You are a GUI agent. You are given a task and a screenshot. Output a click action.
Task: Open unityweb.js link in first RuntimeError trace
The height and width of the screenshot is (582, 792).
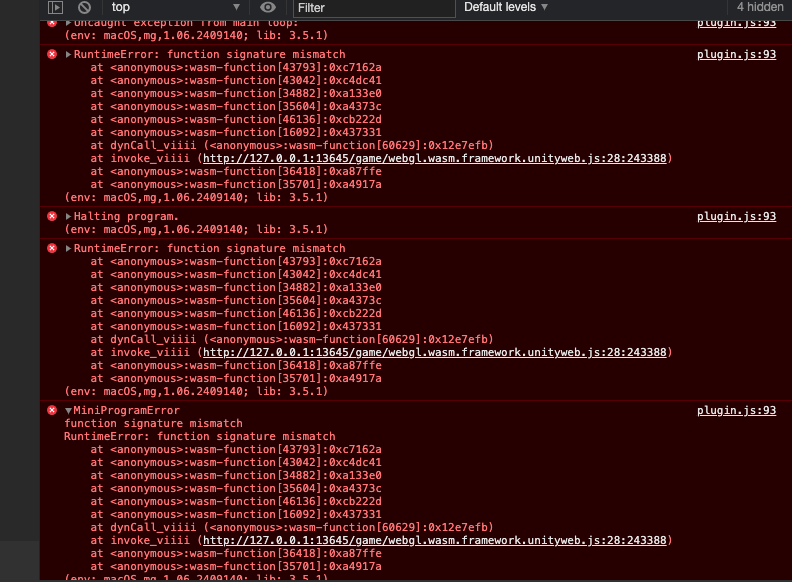click(x=435, y=158)
